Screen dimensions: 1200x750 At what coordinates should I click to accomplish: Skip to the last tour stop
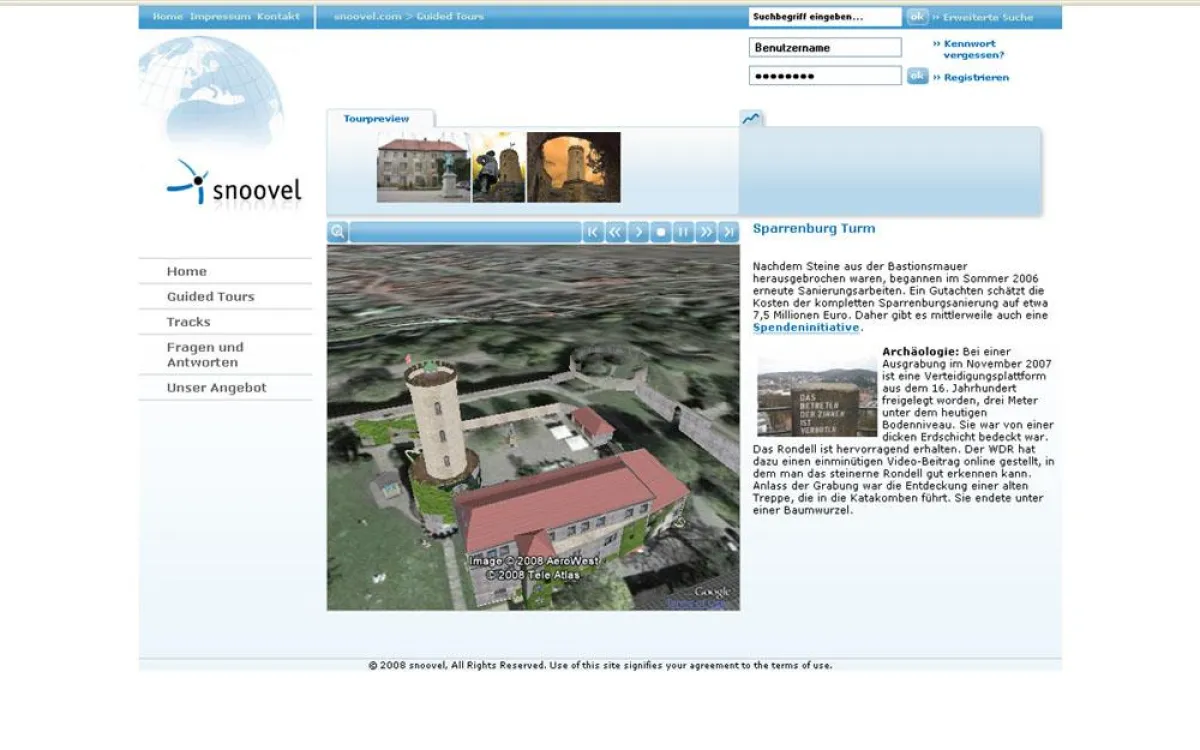[728, 232]
